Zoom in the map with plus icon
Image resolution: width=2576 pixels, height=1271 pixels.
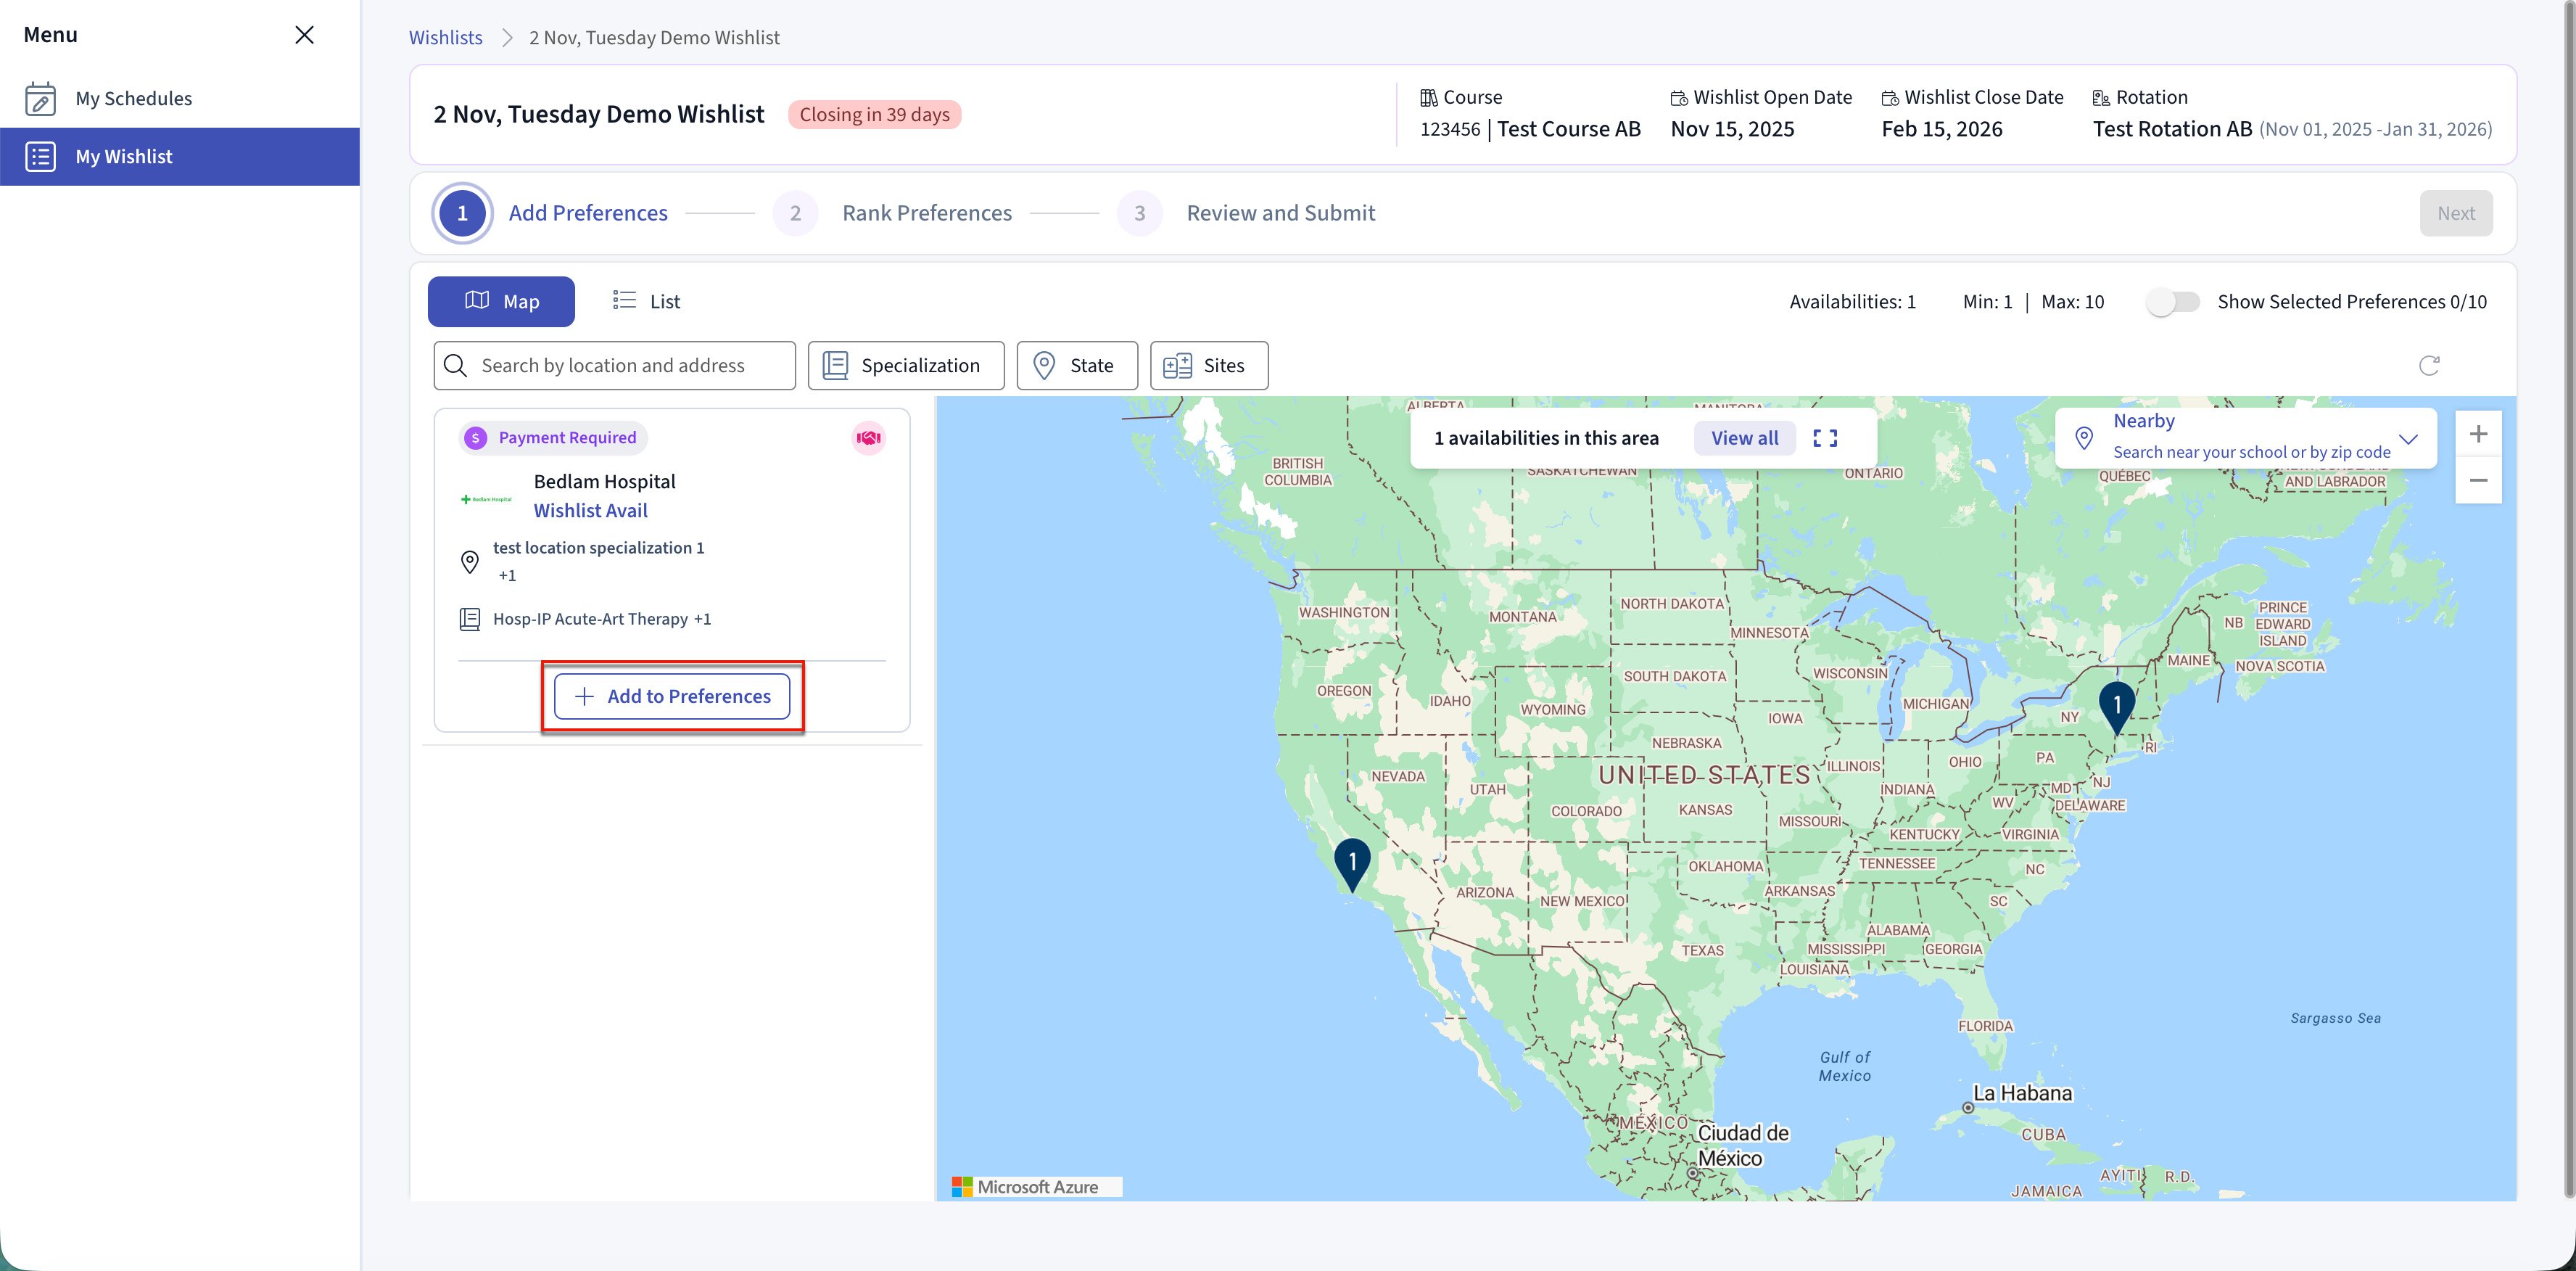2477,434
